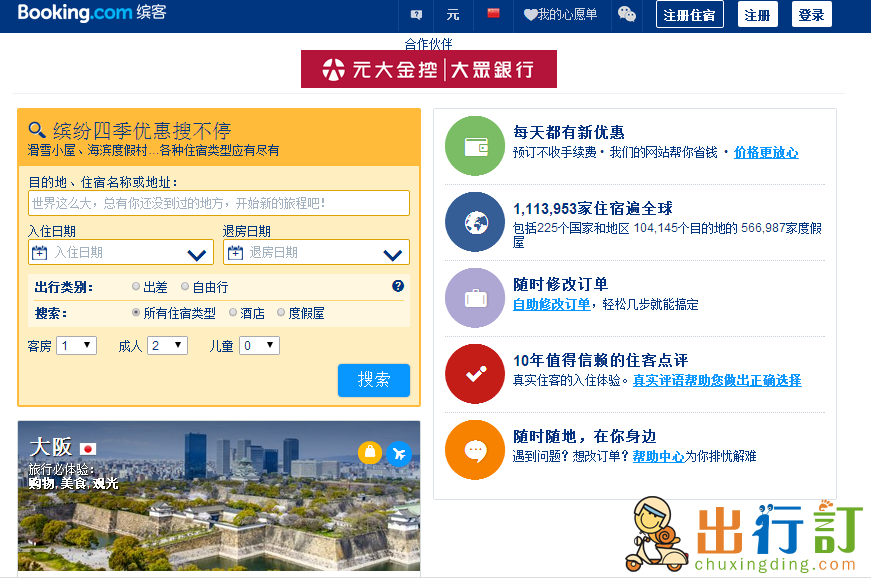Click the 1,113,953家住宿遍全球 heading
The image size is (871, 578).
(x=593, y=208)
